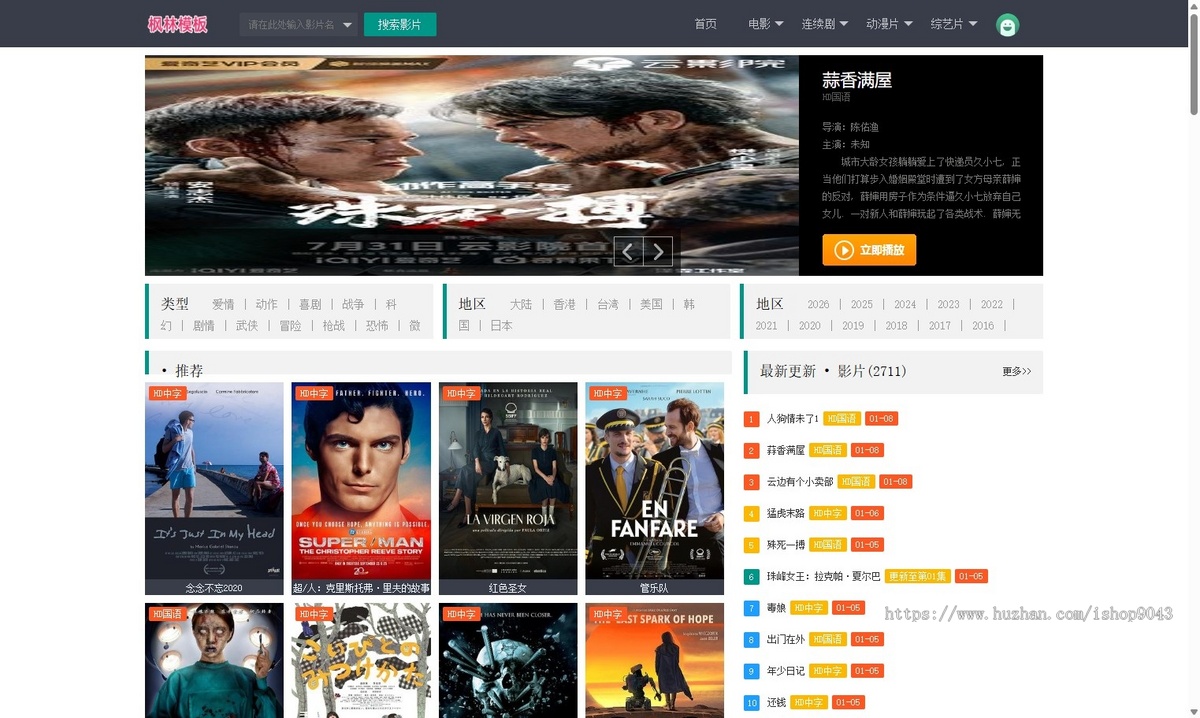1200x718 pixels.
Task: Filter by year 2017
Action: click(x=940, y=326)
